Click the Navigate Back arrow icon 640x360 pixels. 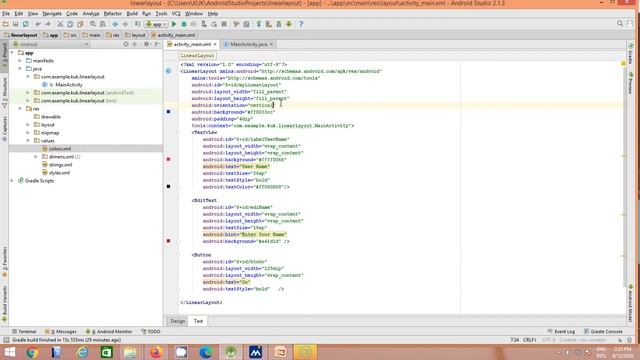[x=115, y=24]
